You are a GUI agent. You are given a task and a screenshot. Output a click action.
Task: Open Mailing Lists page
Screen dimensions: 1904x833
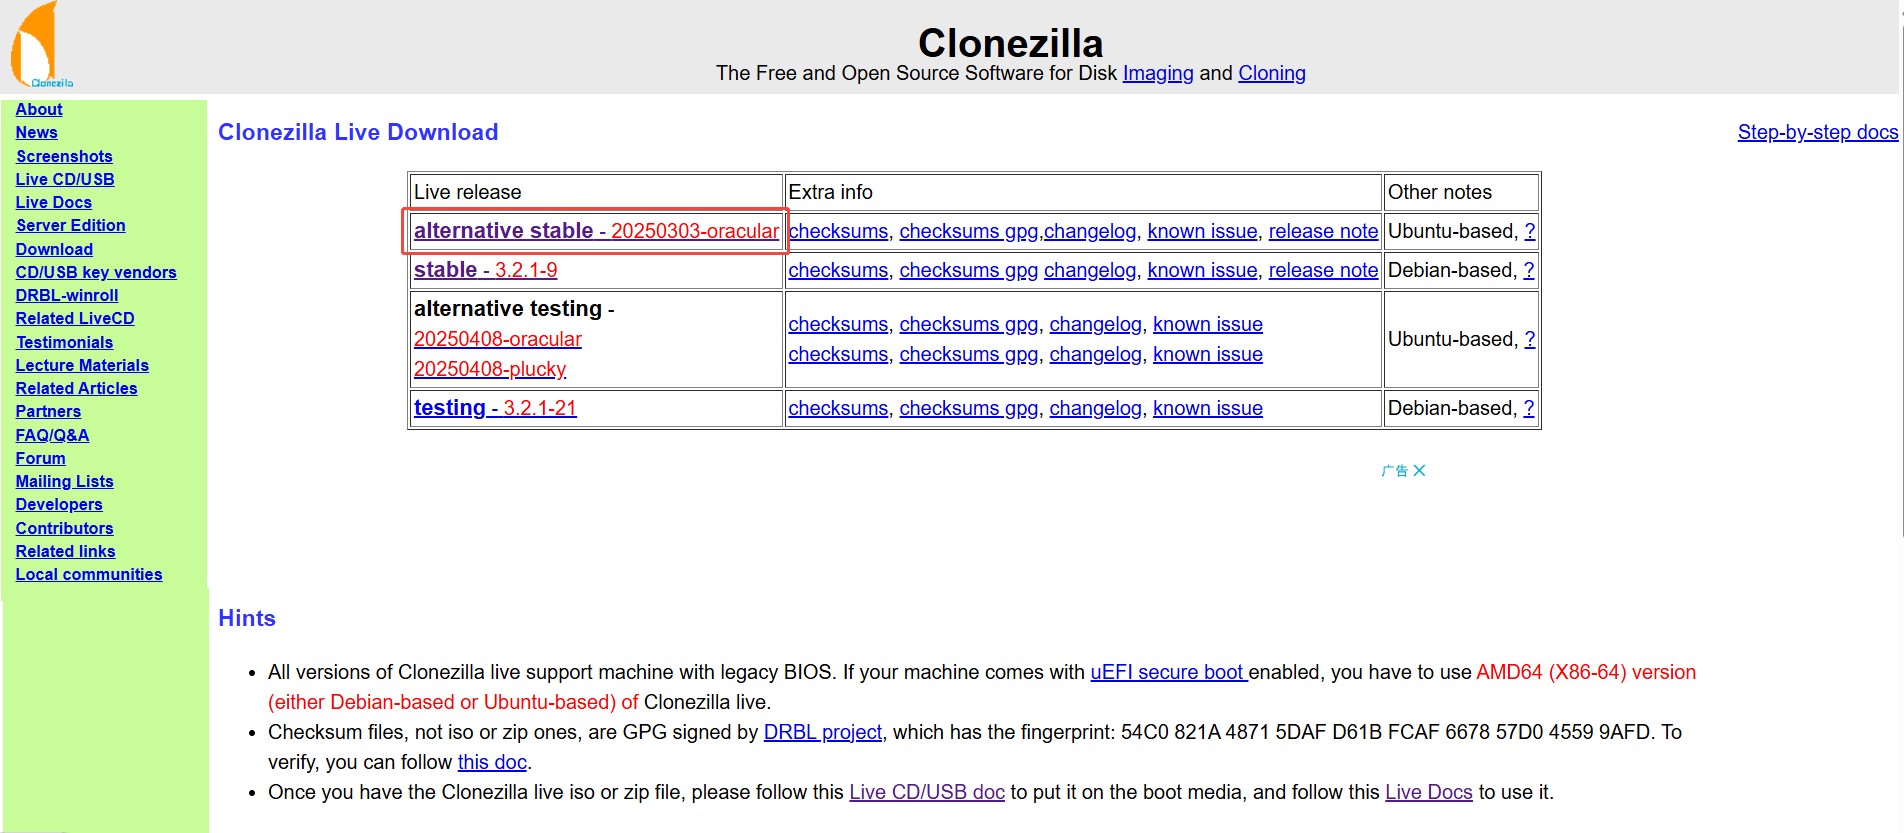pyautogui.click(x=65, y=481)
